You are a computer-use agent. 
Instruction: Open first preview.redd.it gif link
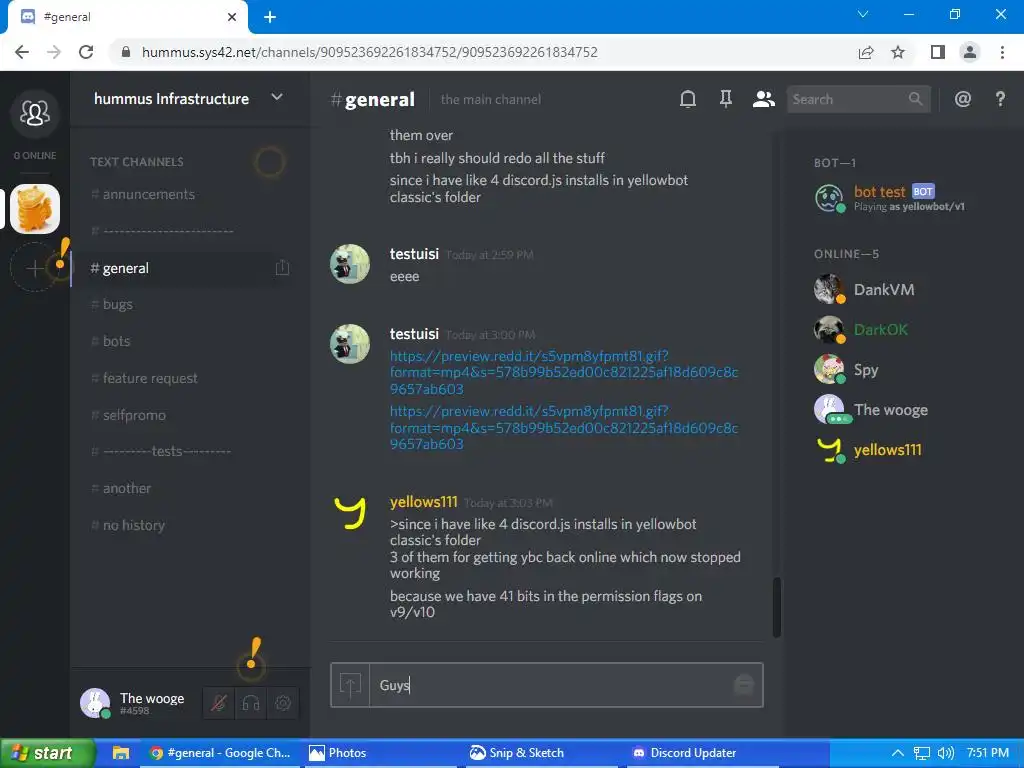click(564, 372)
